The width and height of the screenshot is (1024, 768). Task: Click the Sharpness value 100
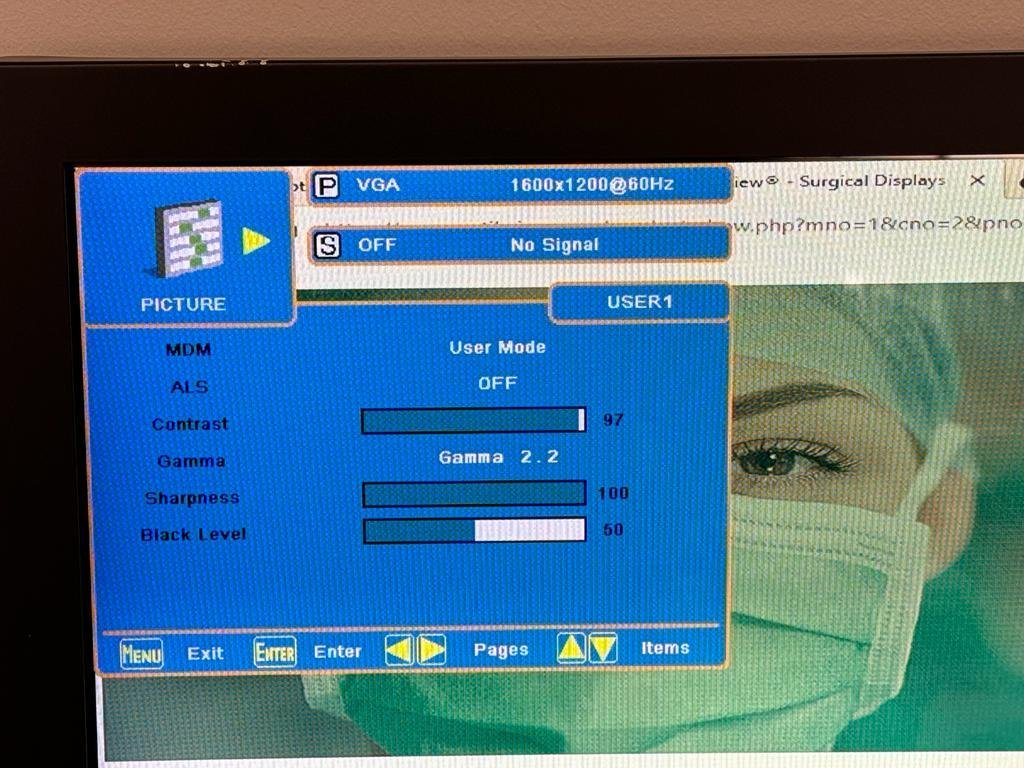[613, 493]
